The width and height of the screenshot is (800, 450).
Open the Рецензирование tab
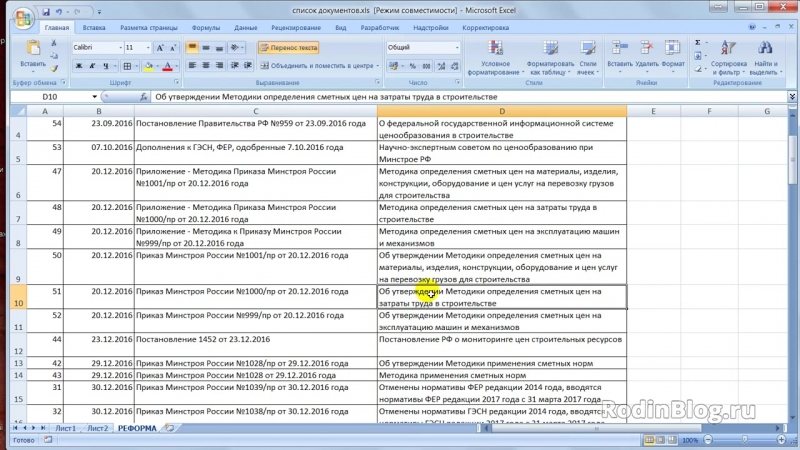click(296, 28)
